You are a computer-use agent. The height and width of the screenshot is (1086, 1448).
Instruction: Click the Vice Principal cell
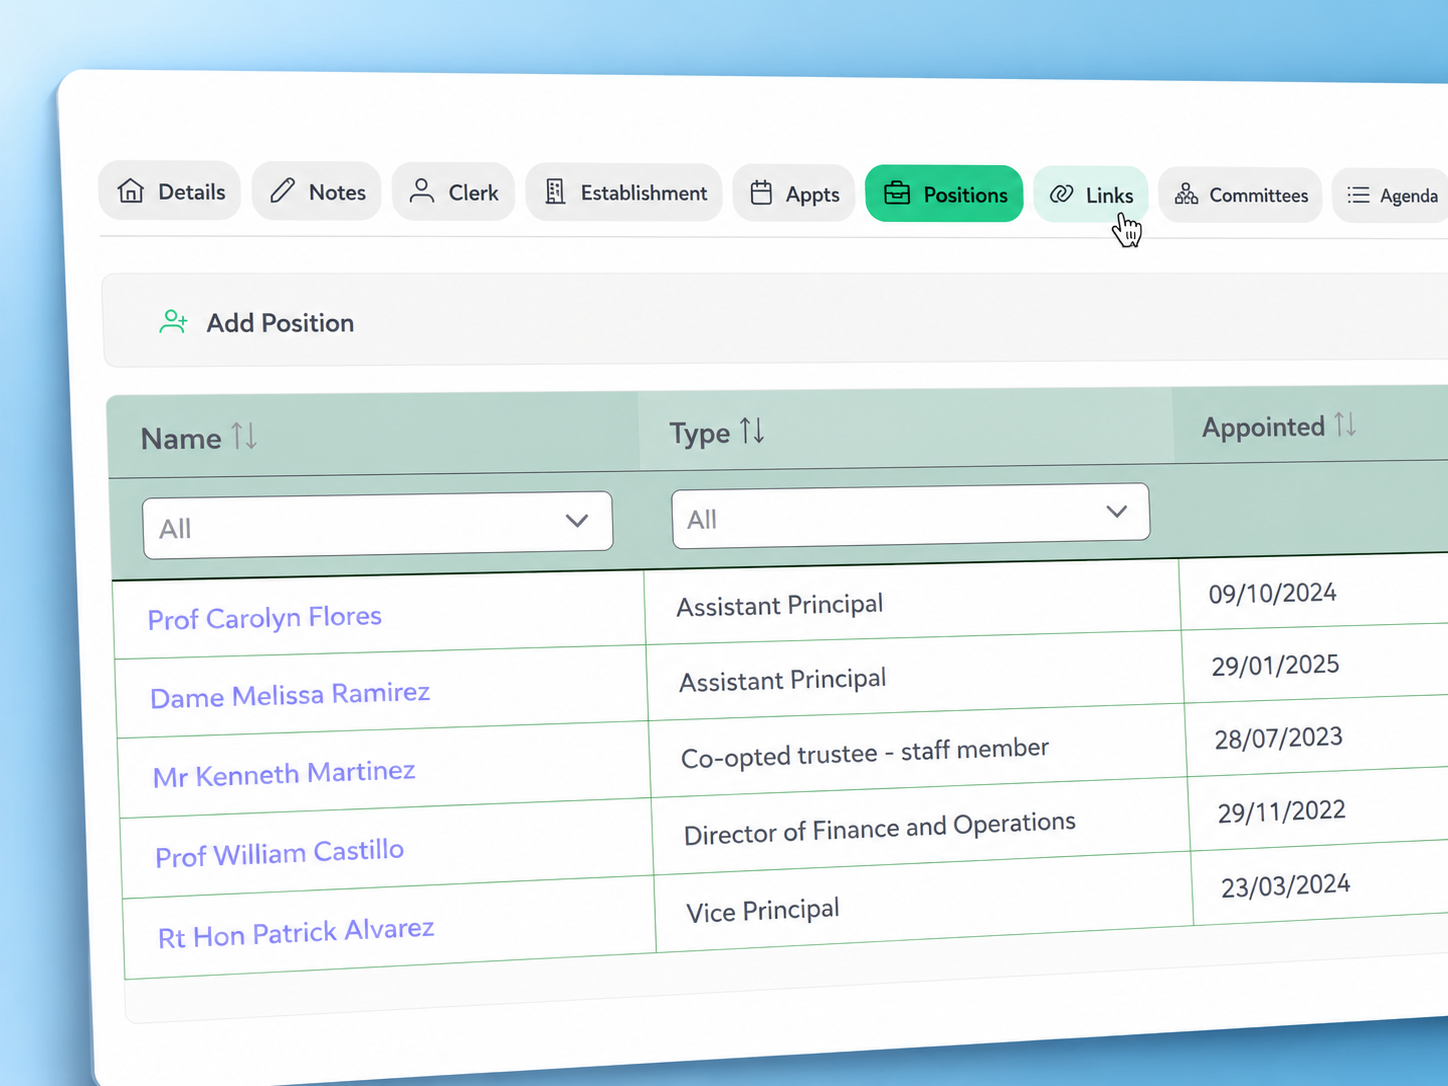click(763, 911)
